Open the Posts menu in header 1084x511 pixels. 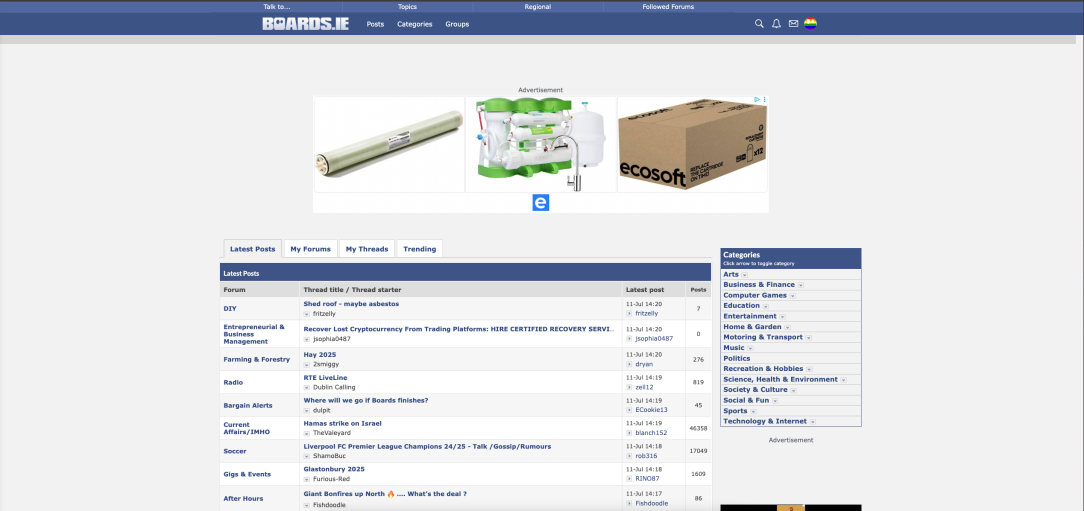click(x=375, y=24)
